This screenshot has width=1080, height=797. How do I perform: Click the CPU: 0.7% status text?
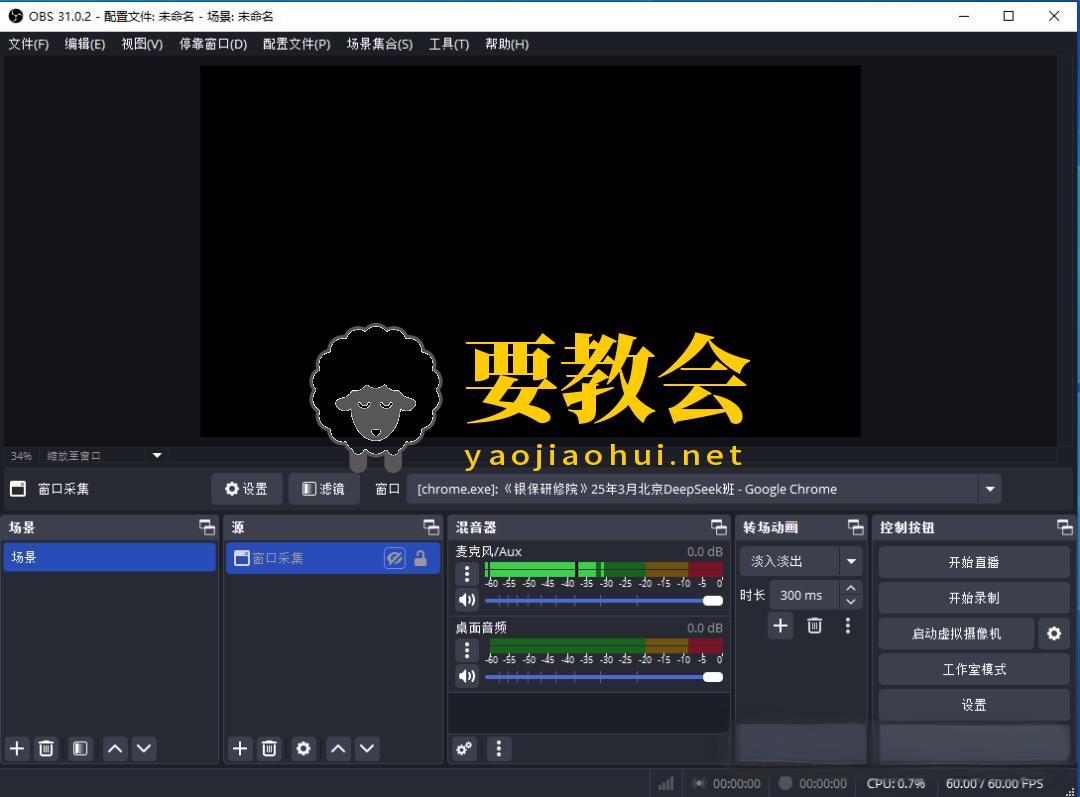tap(895, 784)
